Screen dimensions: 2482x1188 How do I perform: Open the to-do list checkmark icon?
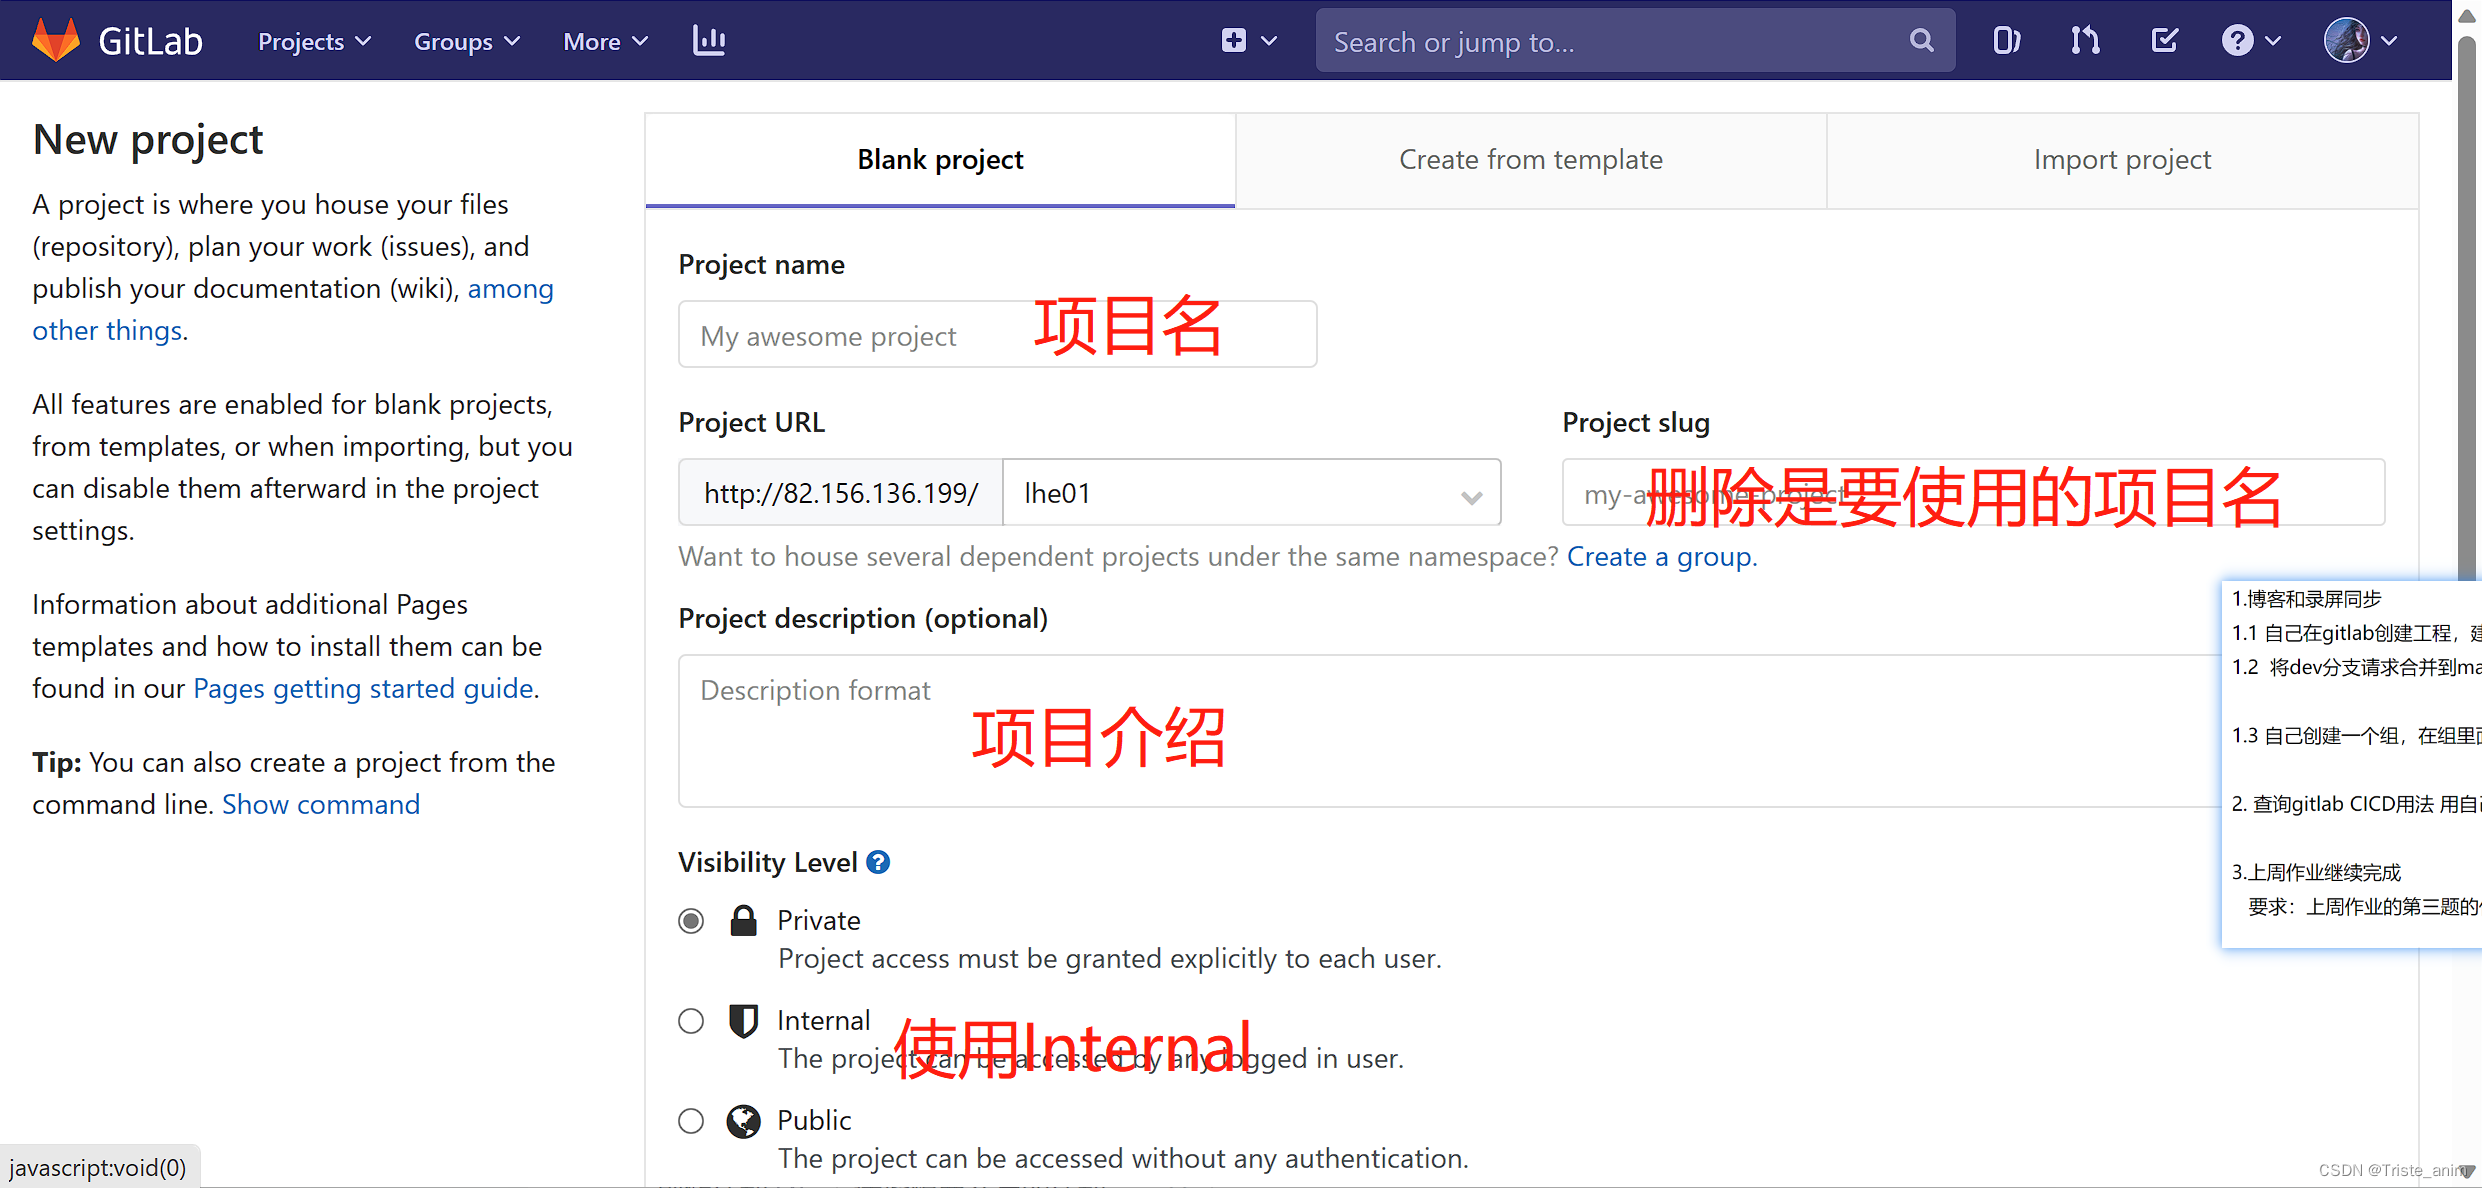[x=2165, y=41]
